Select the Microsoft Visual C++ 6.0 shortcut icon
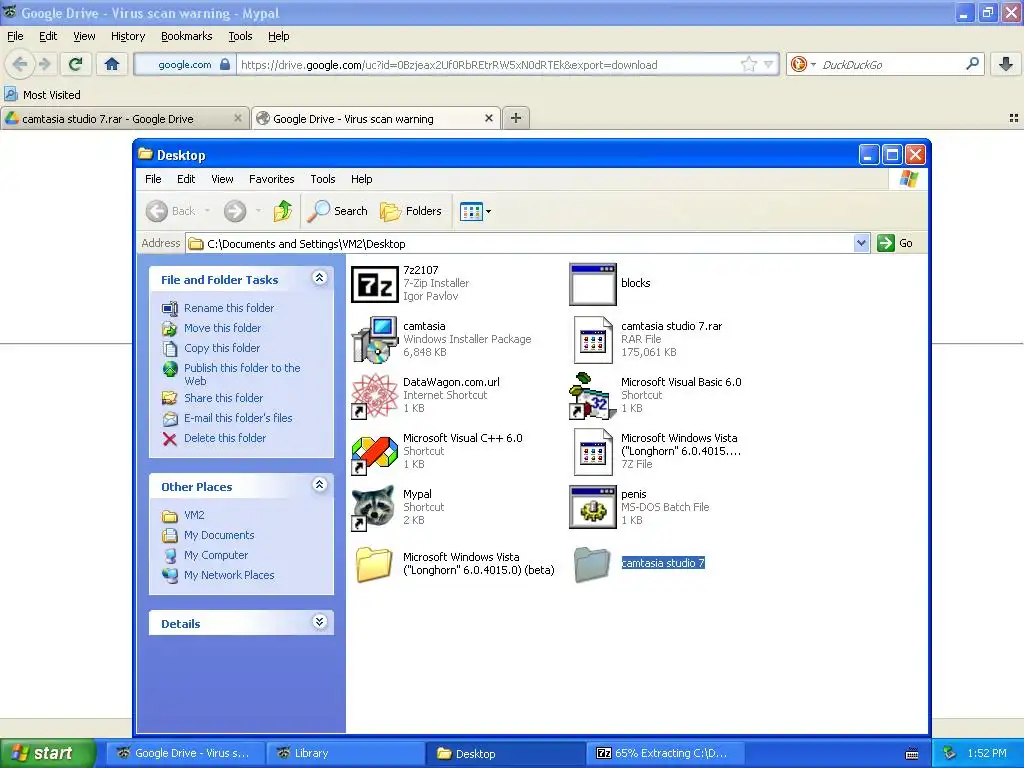 pyautogui.click(x=375, y=453)
